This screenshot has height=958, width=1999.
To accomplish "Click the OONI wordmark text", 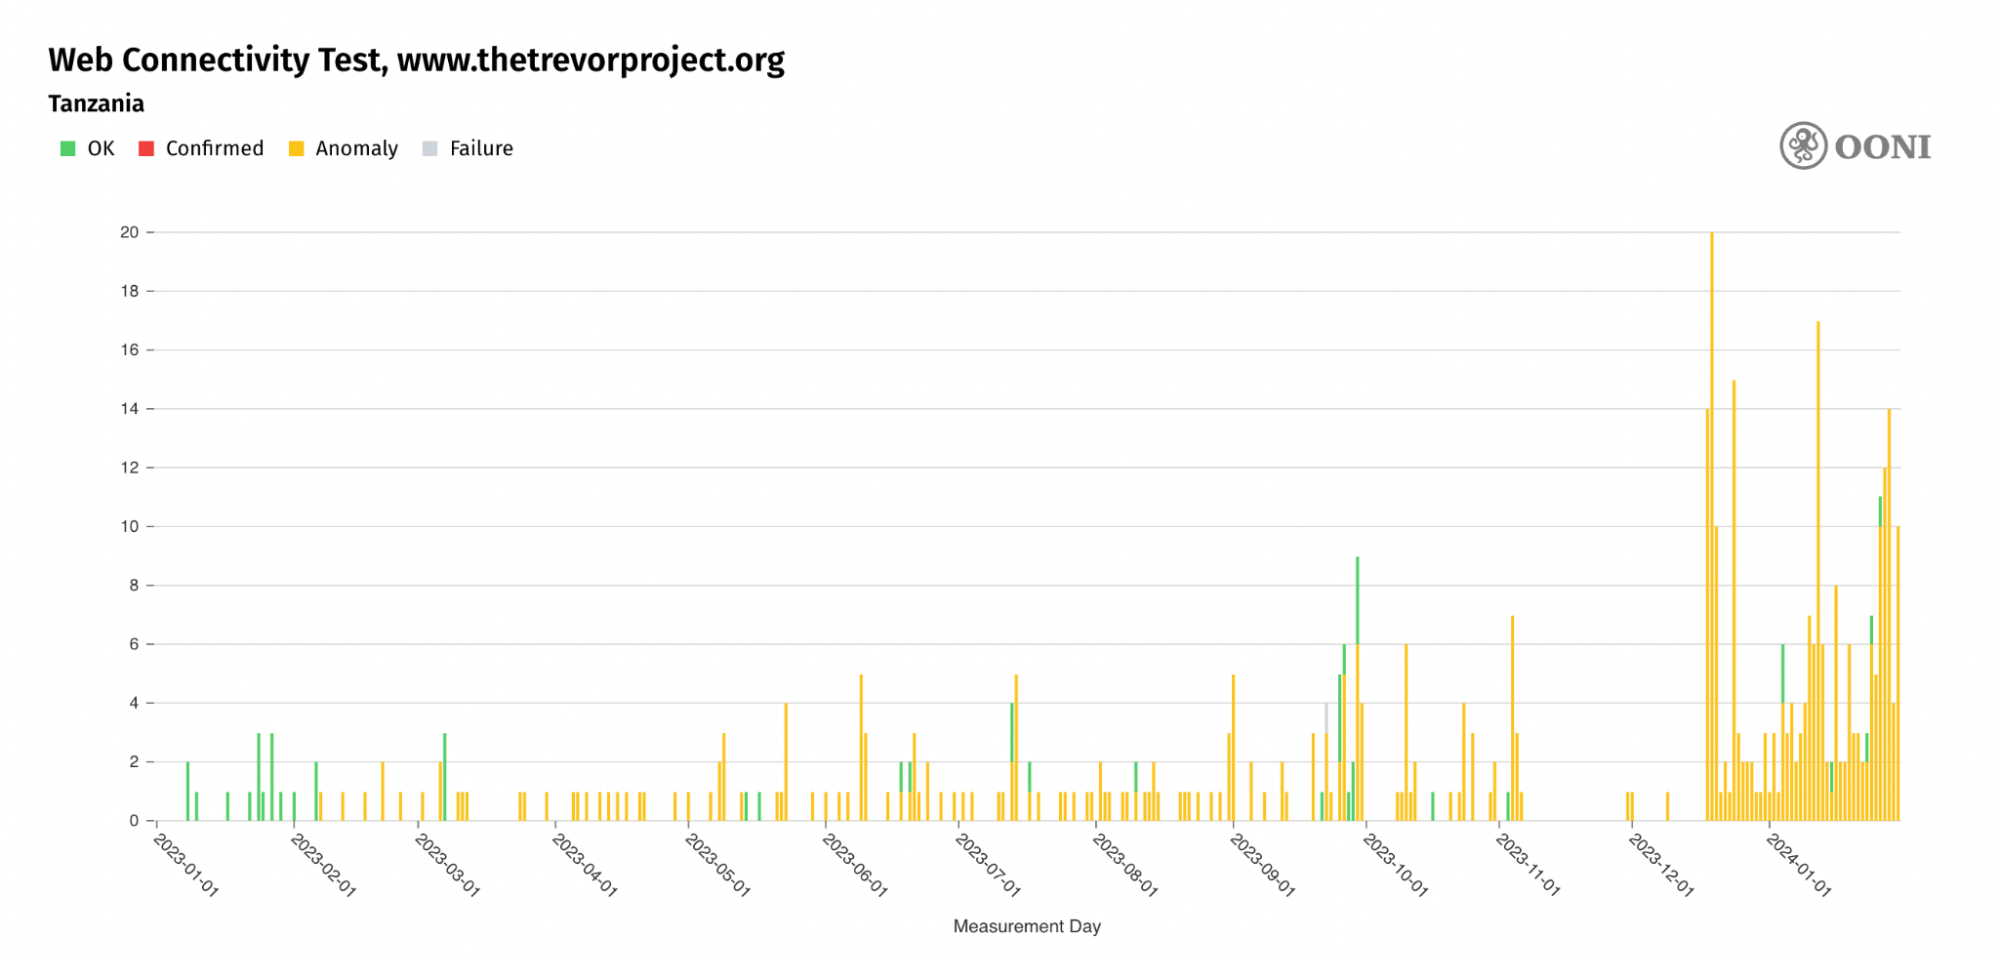I will coord(1882,147).
